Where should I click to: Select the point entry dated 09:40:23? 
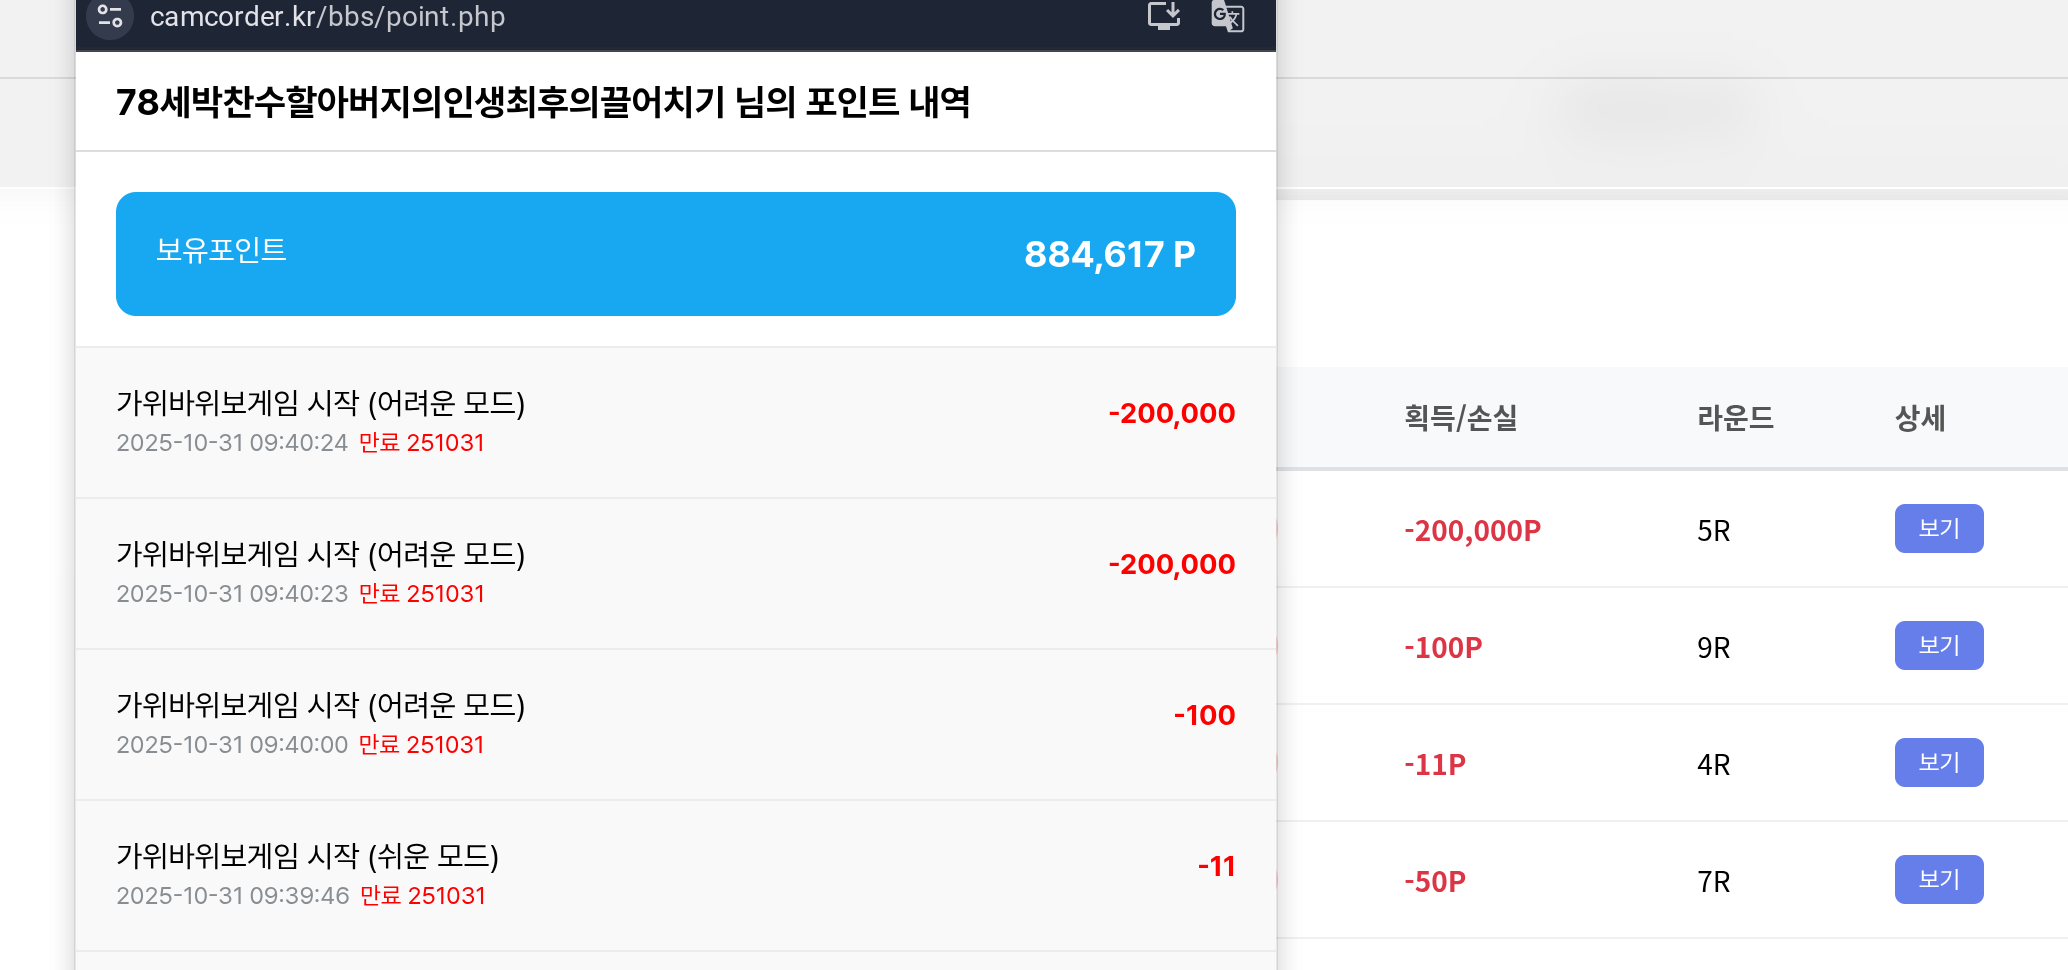point(675,573)
